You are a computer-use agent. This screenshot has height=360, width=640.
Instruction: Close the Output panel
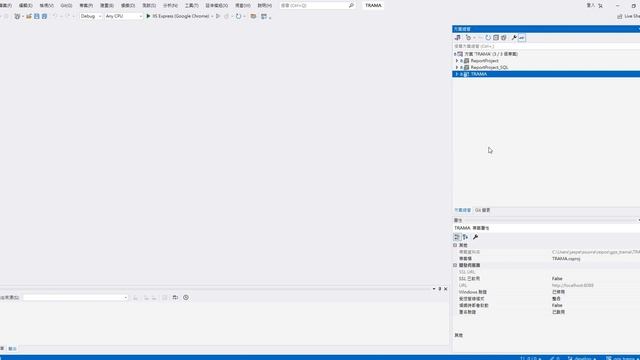445,289
